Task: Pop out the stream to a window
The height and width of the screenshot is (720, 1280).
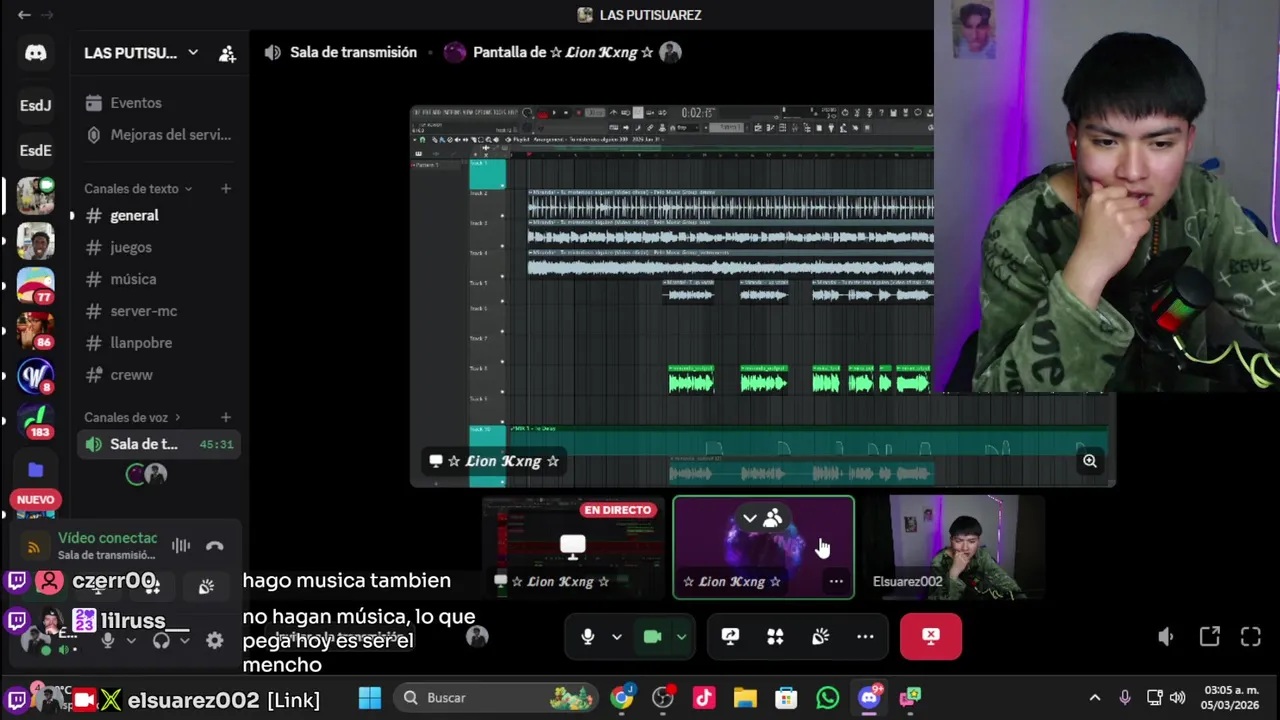Action: click(x=1210, y=637)
